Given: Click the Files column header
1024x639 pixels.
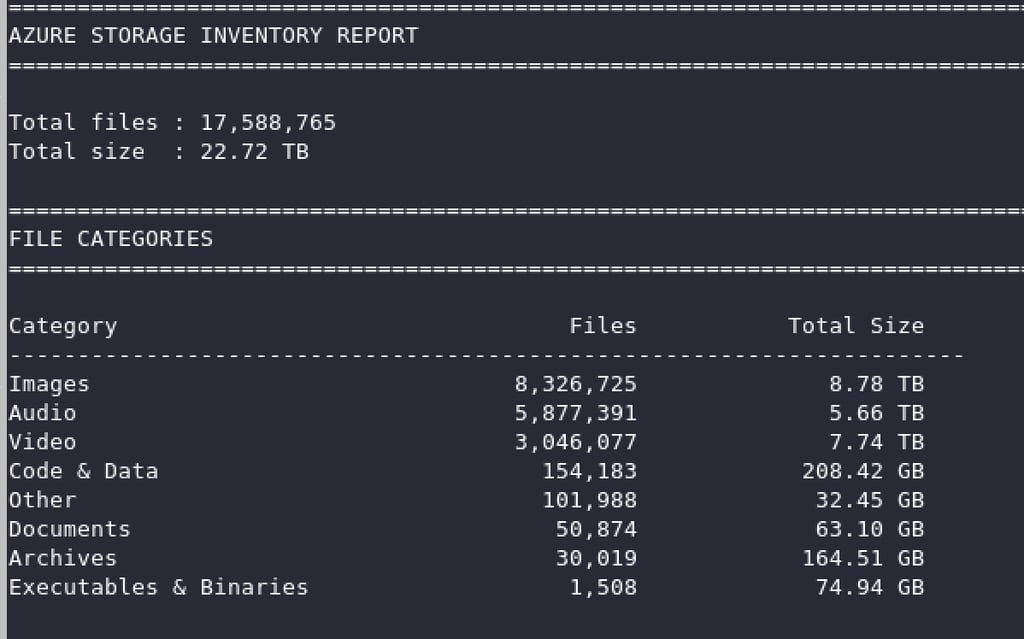Looking at the screenshot, I should (603, 326).
